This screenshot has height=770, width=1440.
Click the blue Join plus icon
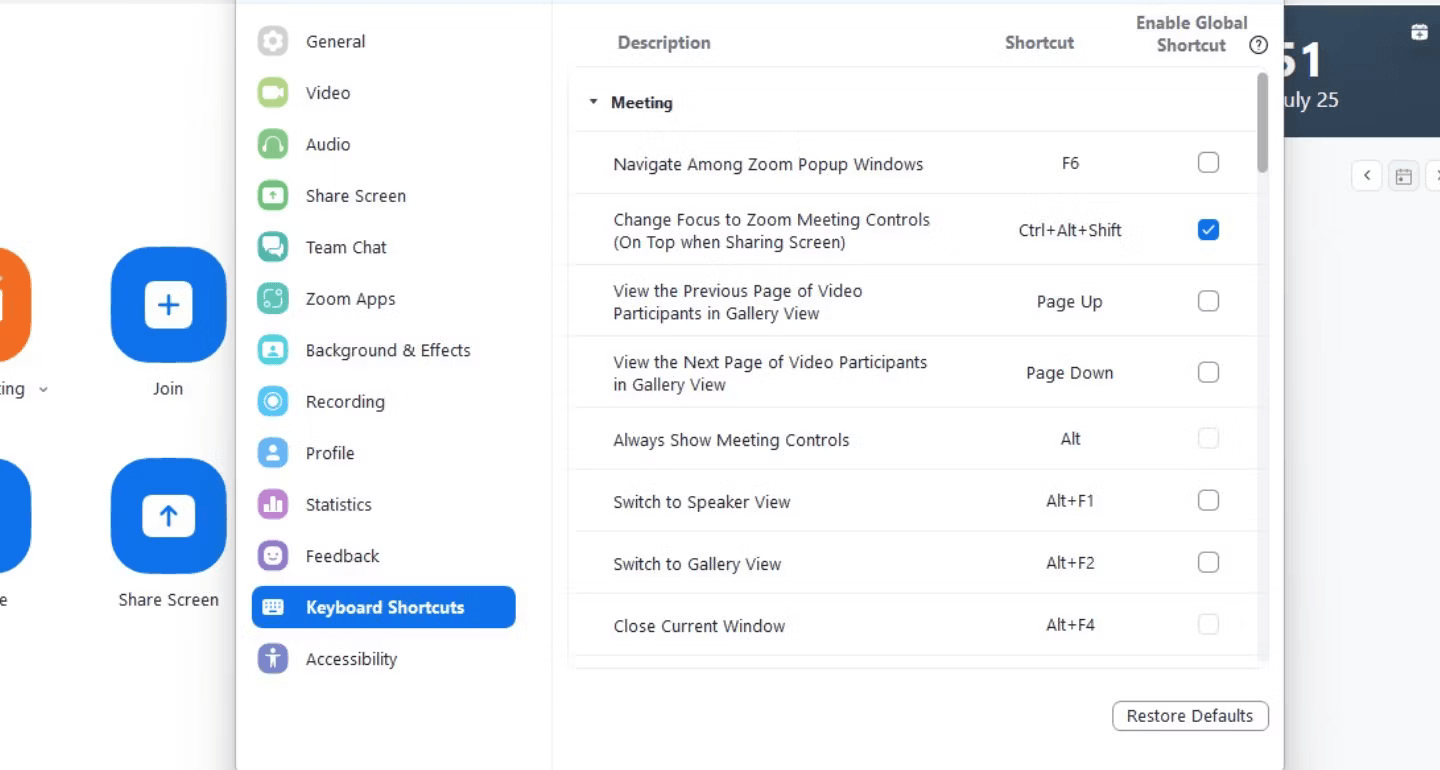[x=168, y=305]
